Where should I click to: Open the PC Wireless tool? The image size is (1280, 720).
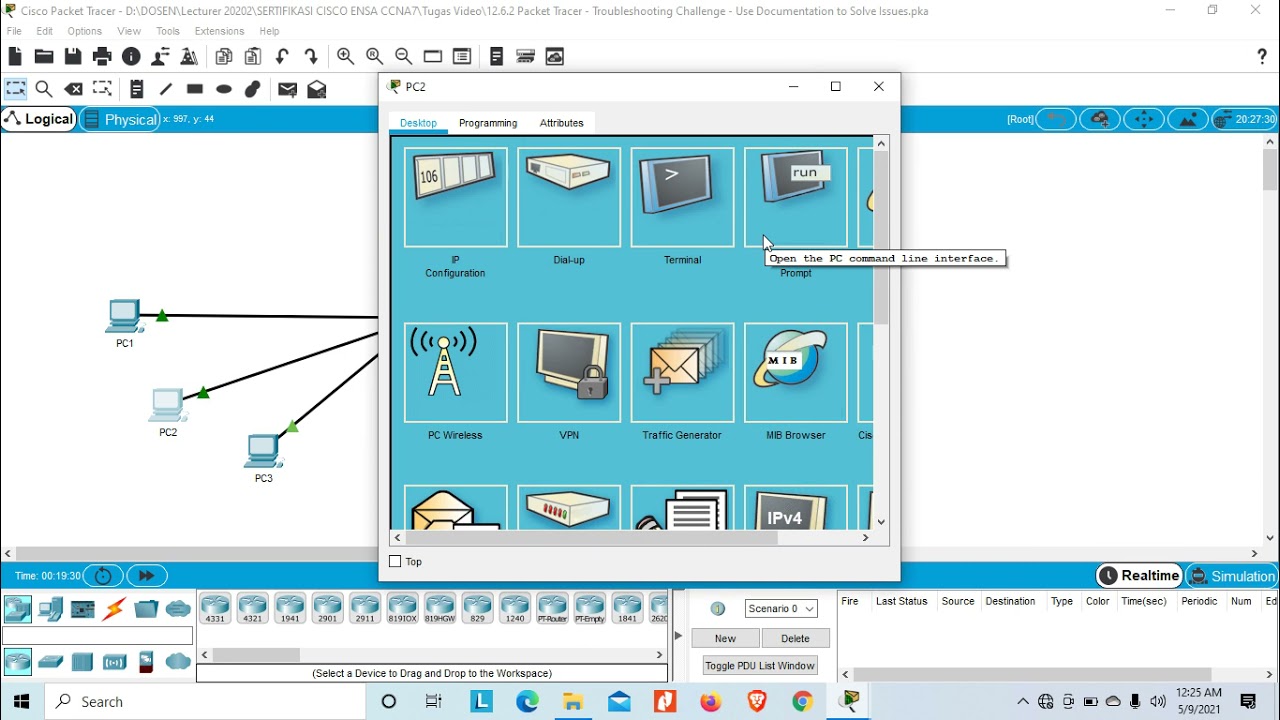pyautogui.click(x=455, y=373)
